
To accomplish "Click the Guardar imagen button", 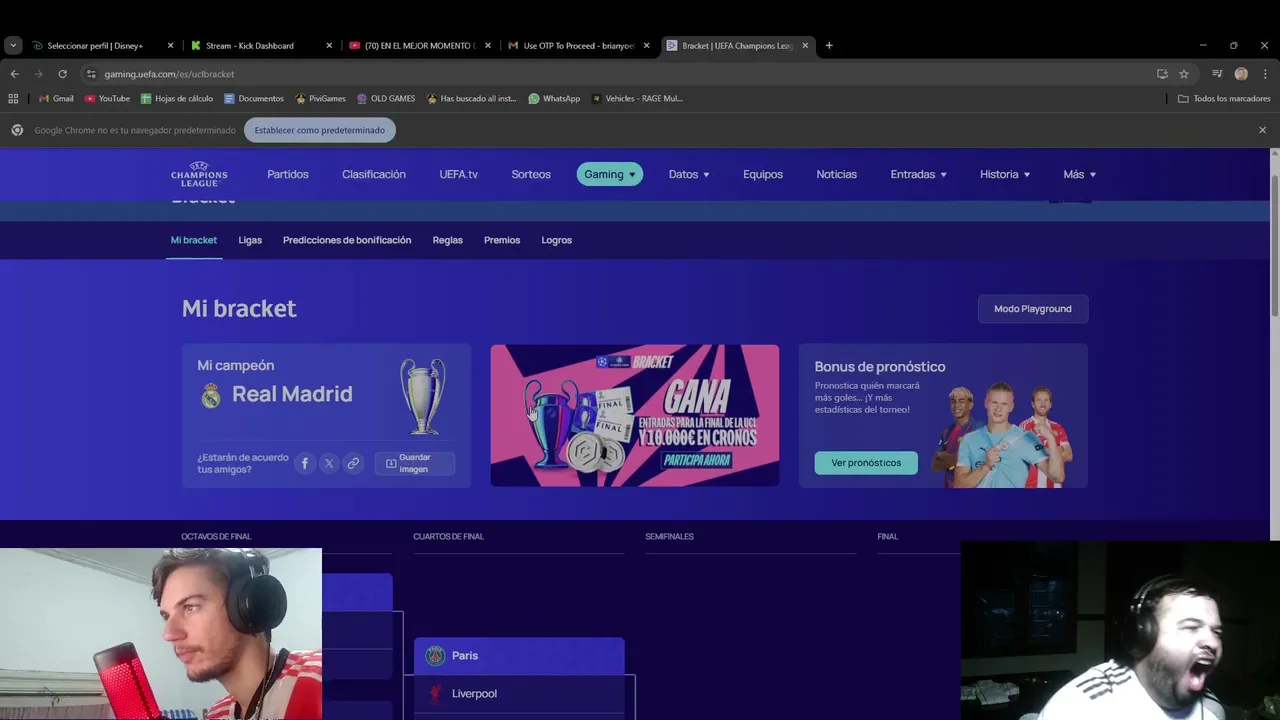I will pyautogui.click(x=414, y=463).
